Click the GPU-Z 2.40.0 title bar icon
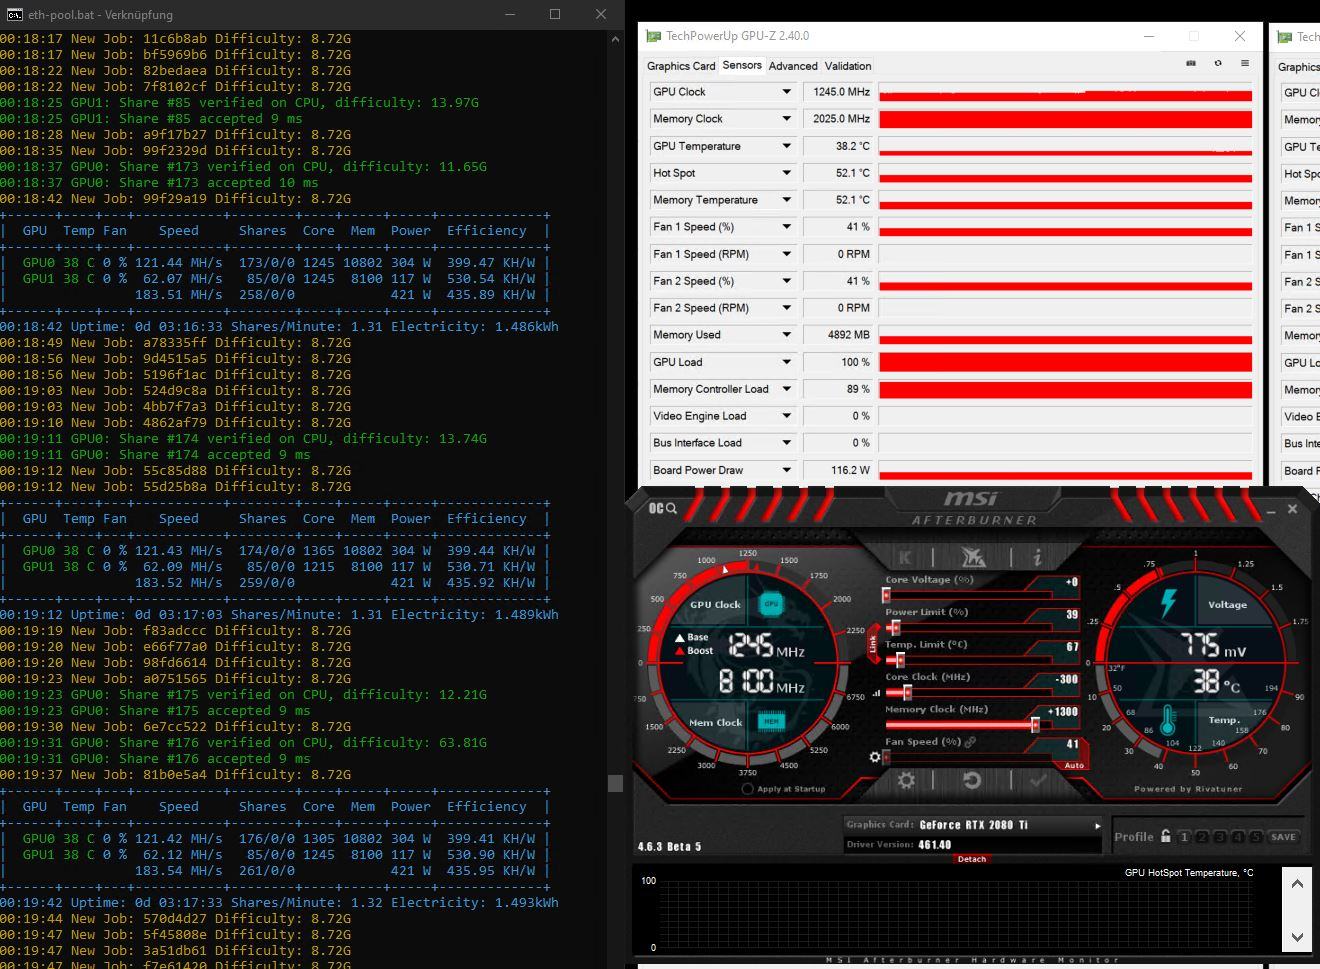Viewport: 1320px width, 969px height. (x=654, y=36)
